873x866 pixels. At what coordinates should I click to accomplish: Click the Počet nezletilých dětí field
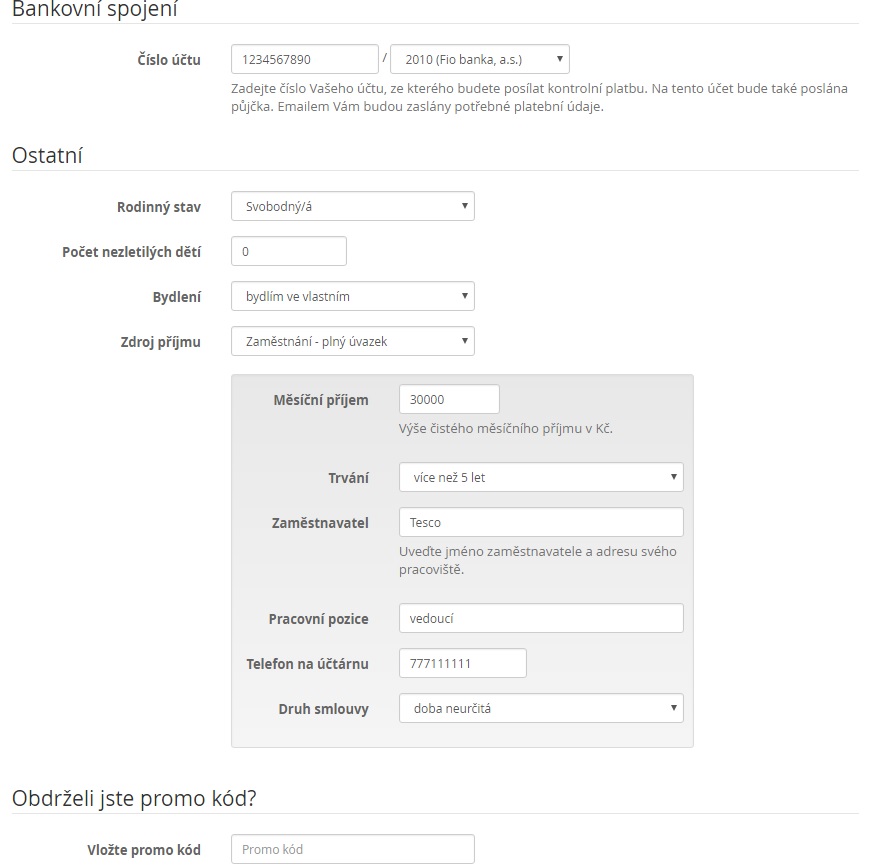[x=288, y=251]
